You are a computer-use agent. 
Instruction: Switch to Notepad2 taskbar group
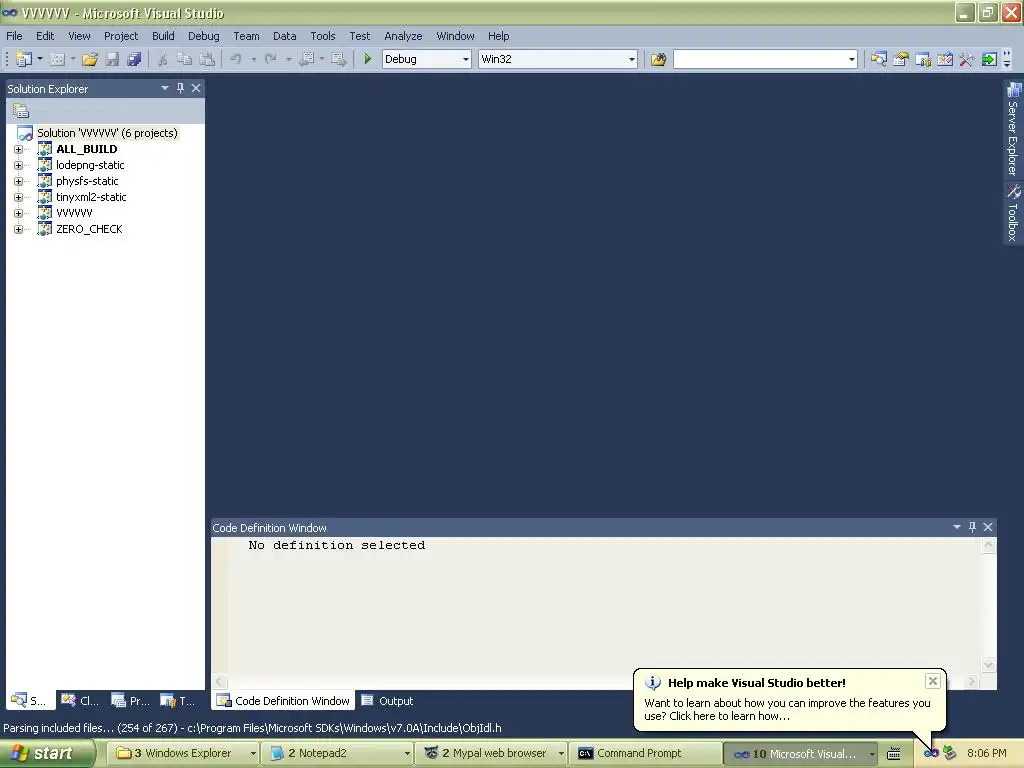click(339, 754)
